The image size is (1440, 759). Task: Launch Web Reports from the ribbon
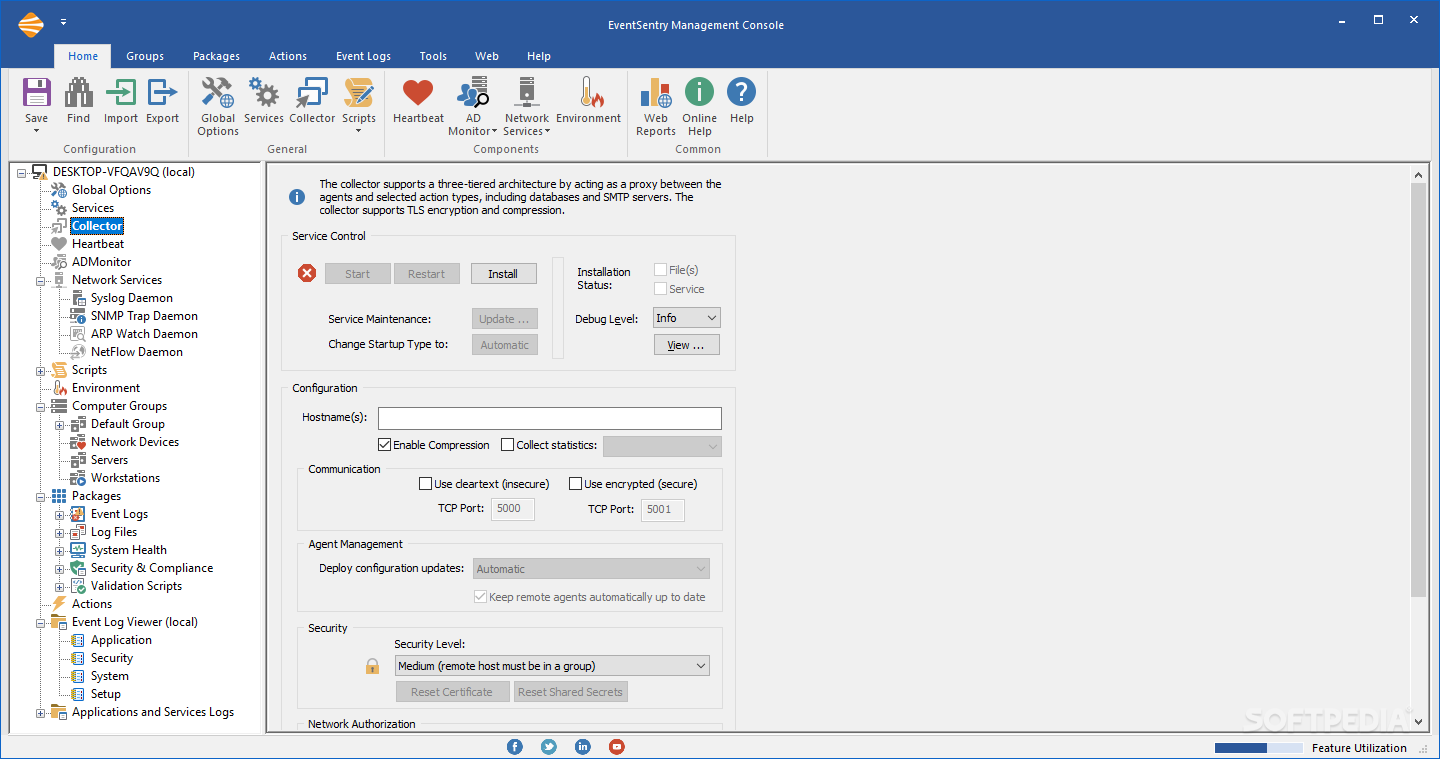[656, 93]
